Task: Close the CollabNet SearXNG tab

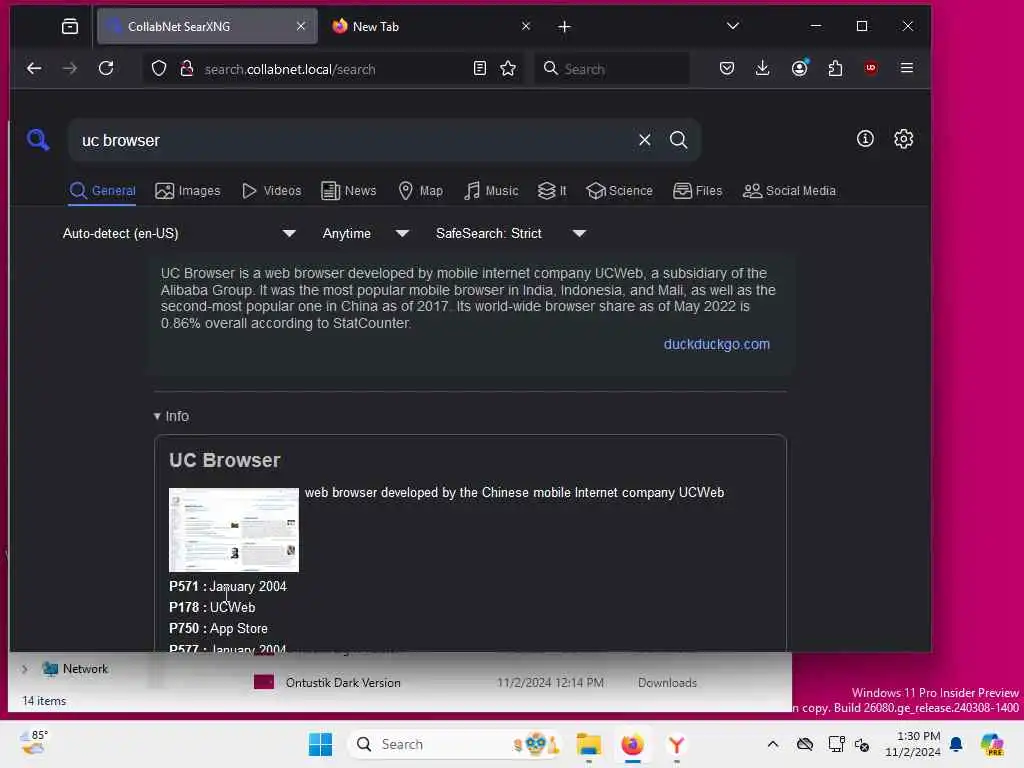Action: point(300,26)
